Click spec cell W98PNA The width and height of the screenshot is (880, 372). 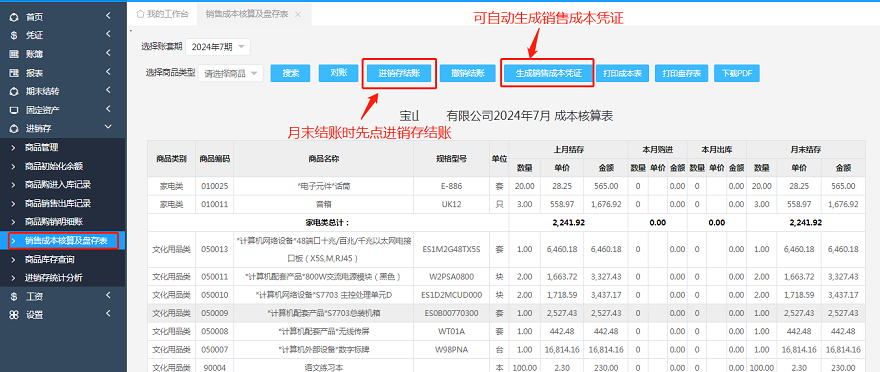coord(452,350)
